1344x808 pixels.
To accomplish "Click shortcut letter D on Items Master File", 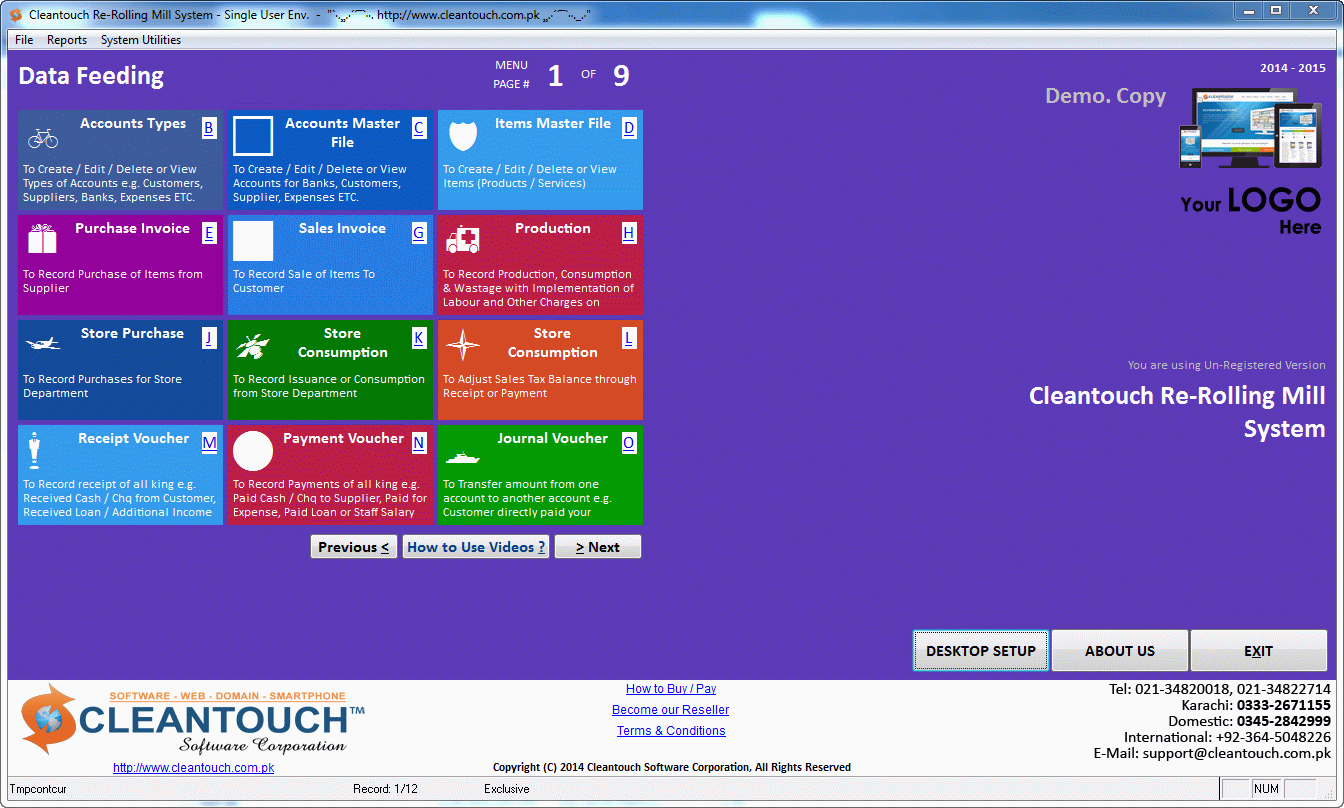I will coord(628,128).
